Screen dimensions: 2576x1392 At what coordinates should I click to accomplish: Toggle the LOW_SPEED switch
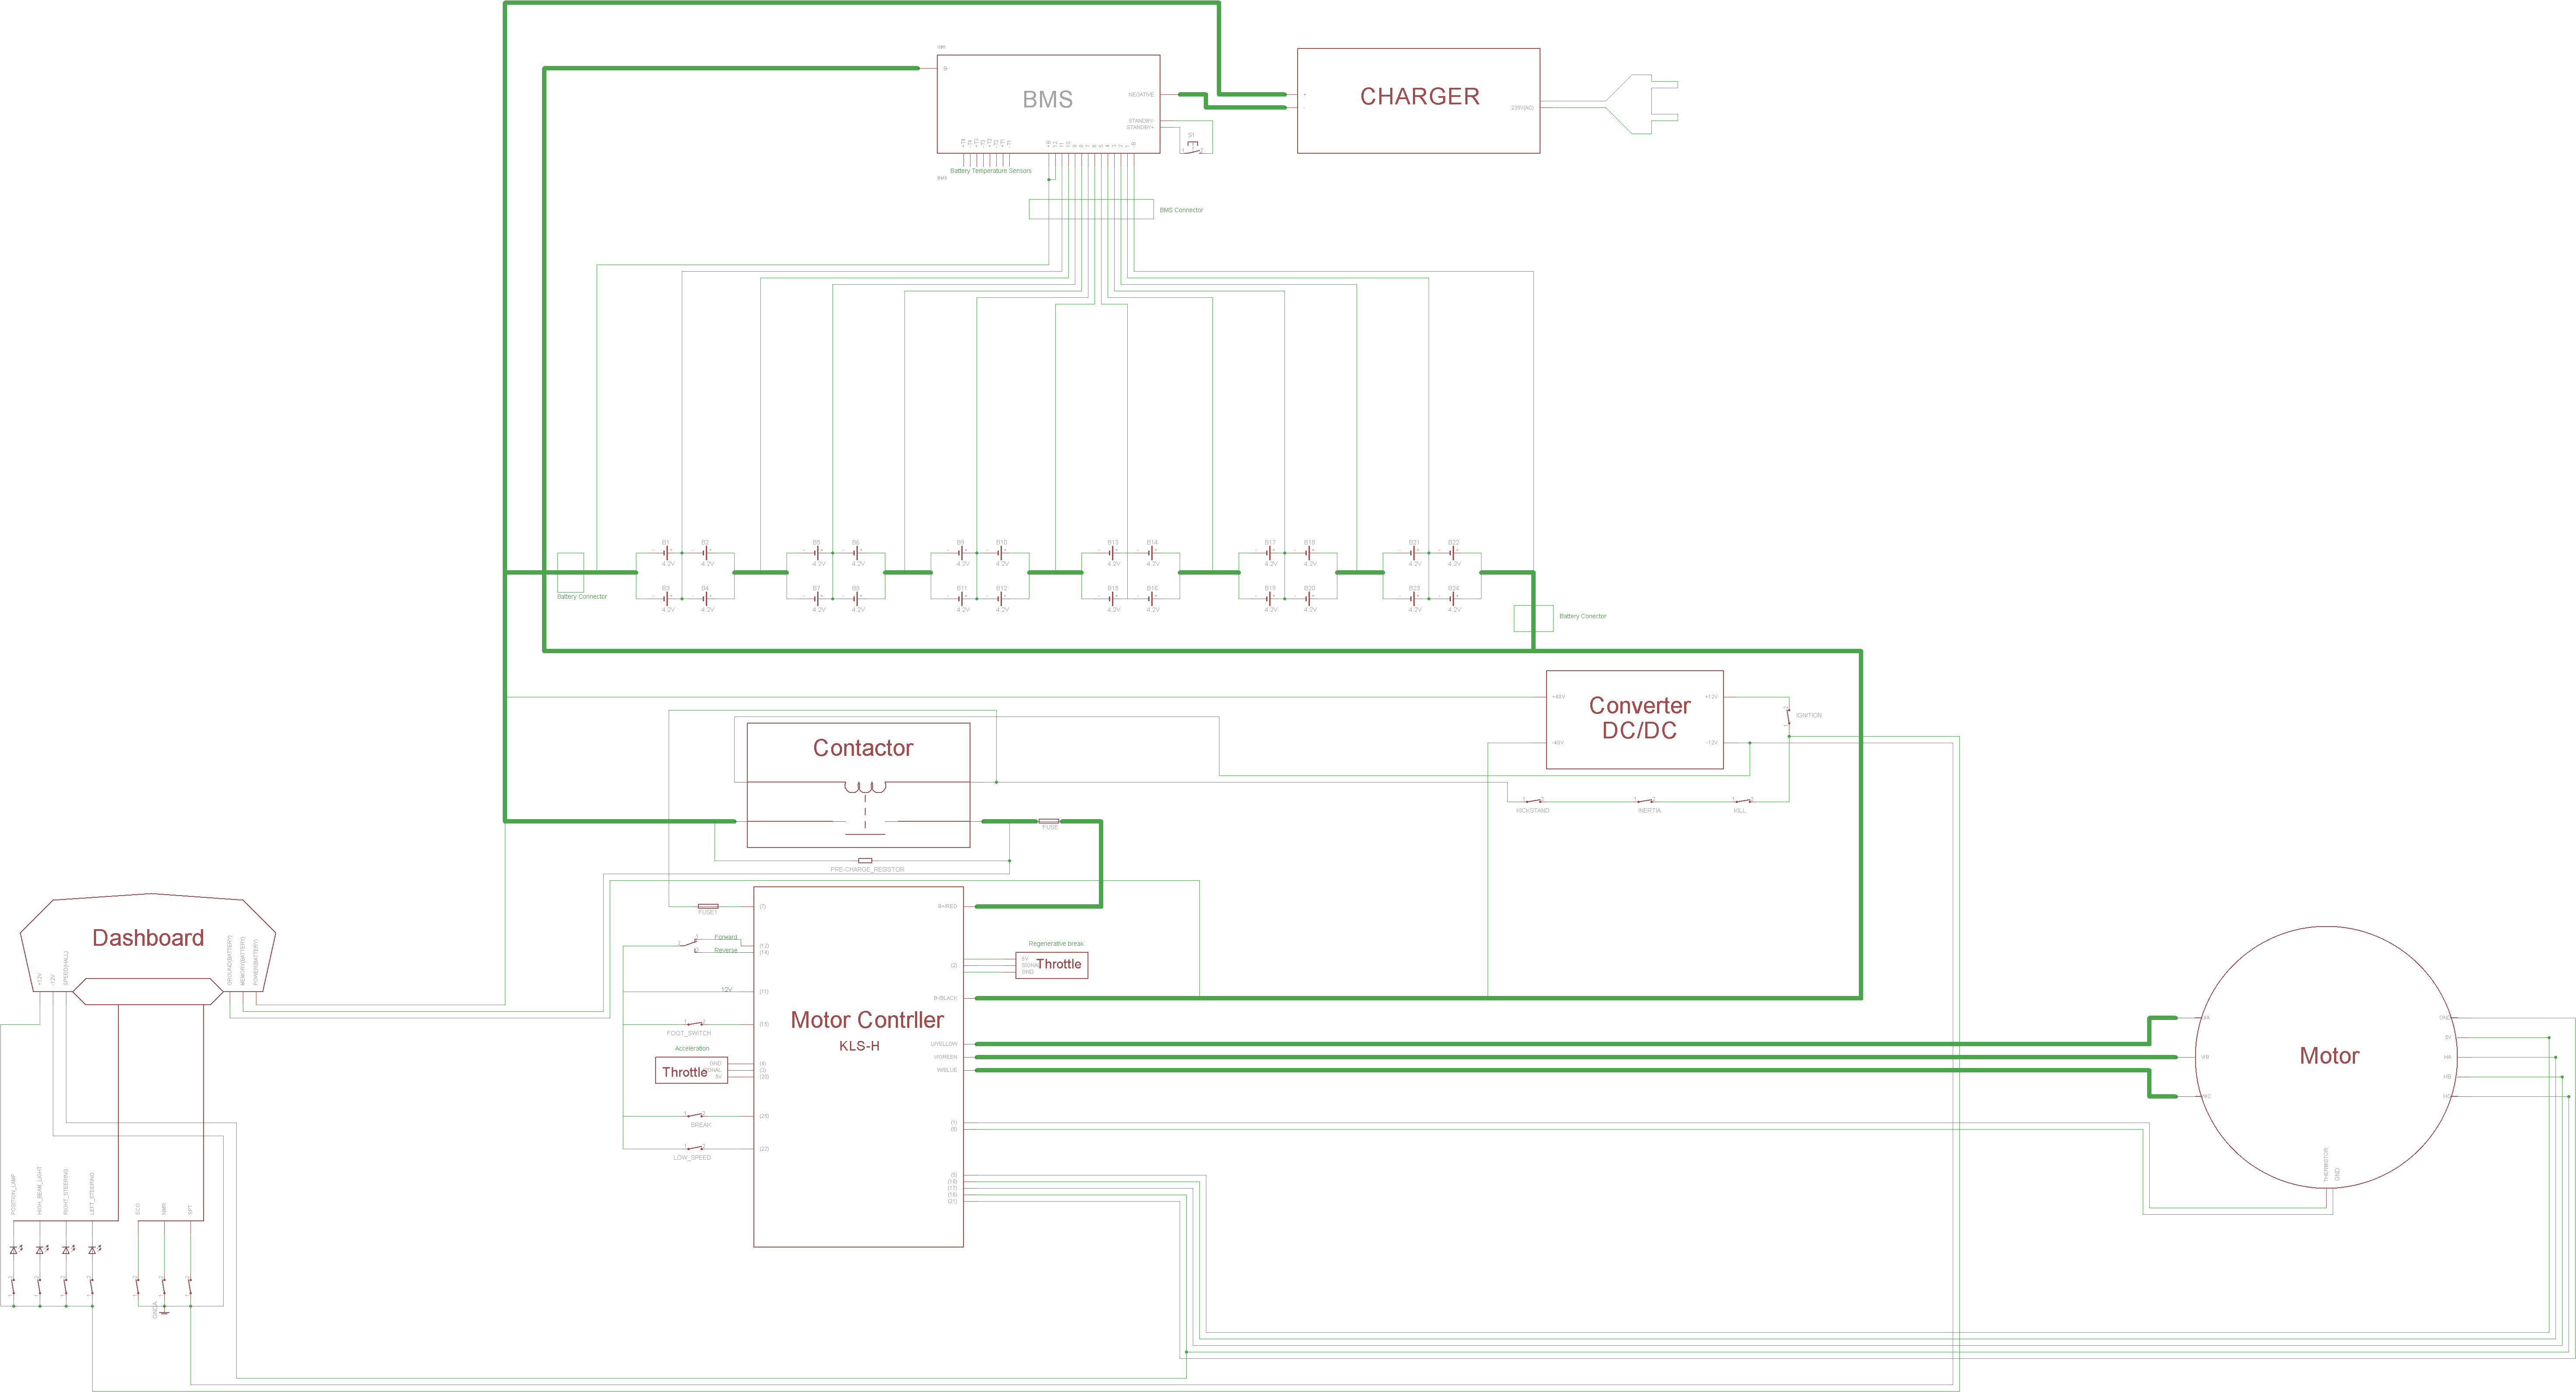point(694,1148)
